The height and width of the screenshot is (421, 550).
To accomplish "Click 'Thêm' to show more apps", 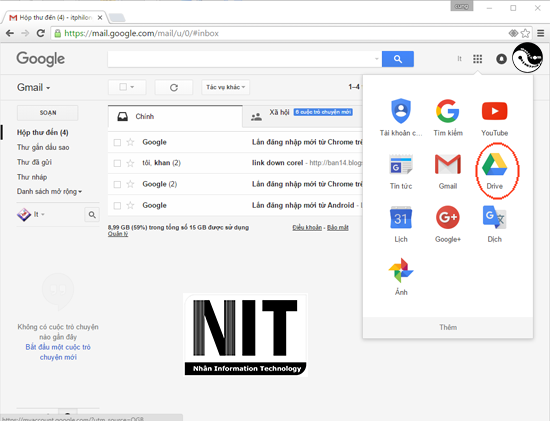I will (x=448, y=327).
